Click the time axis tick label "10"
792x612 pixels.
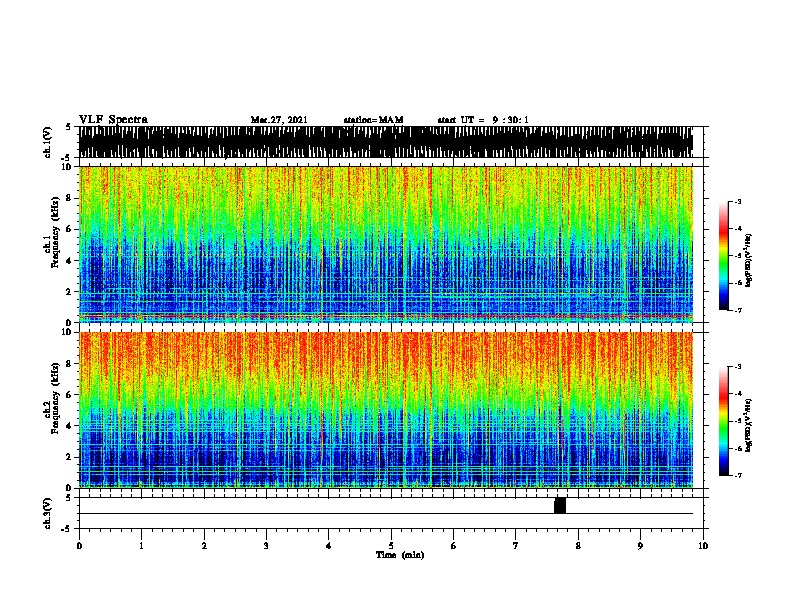pos(703,546)
